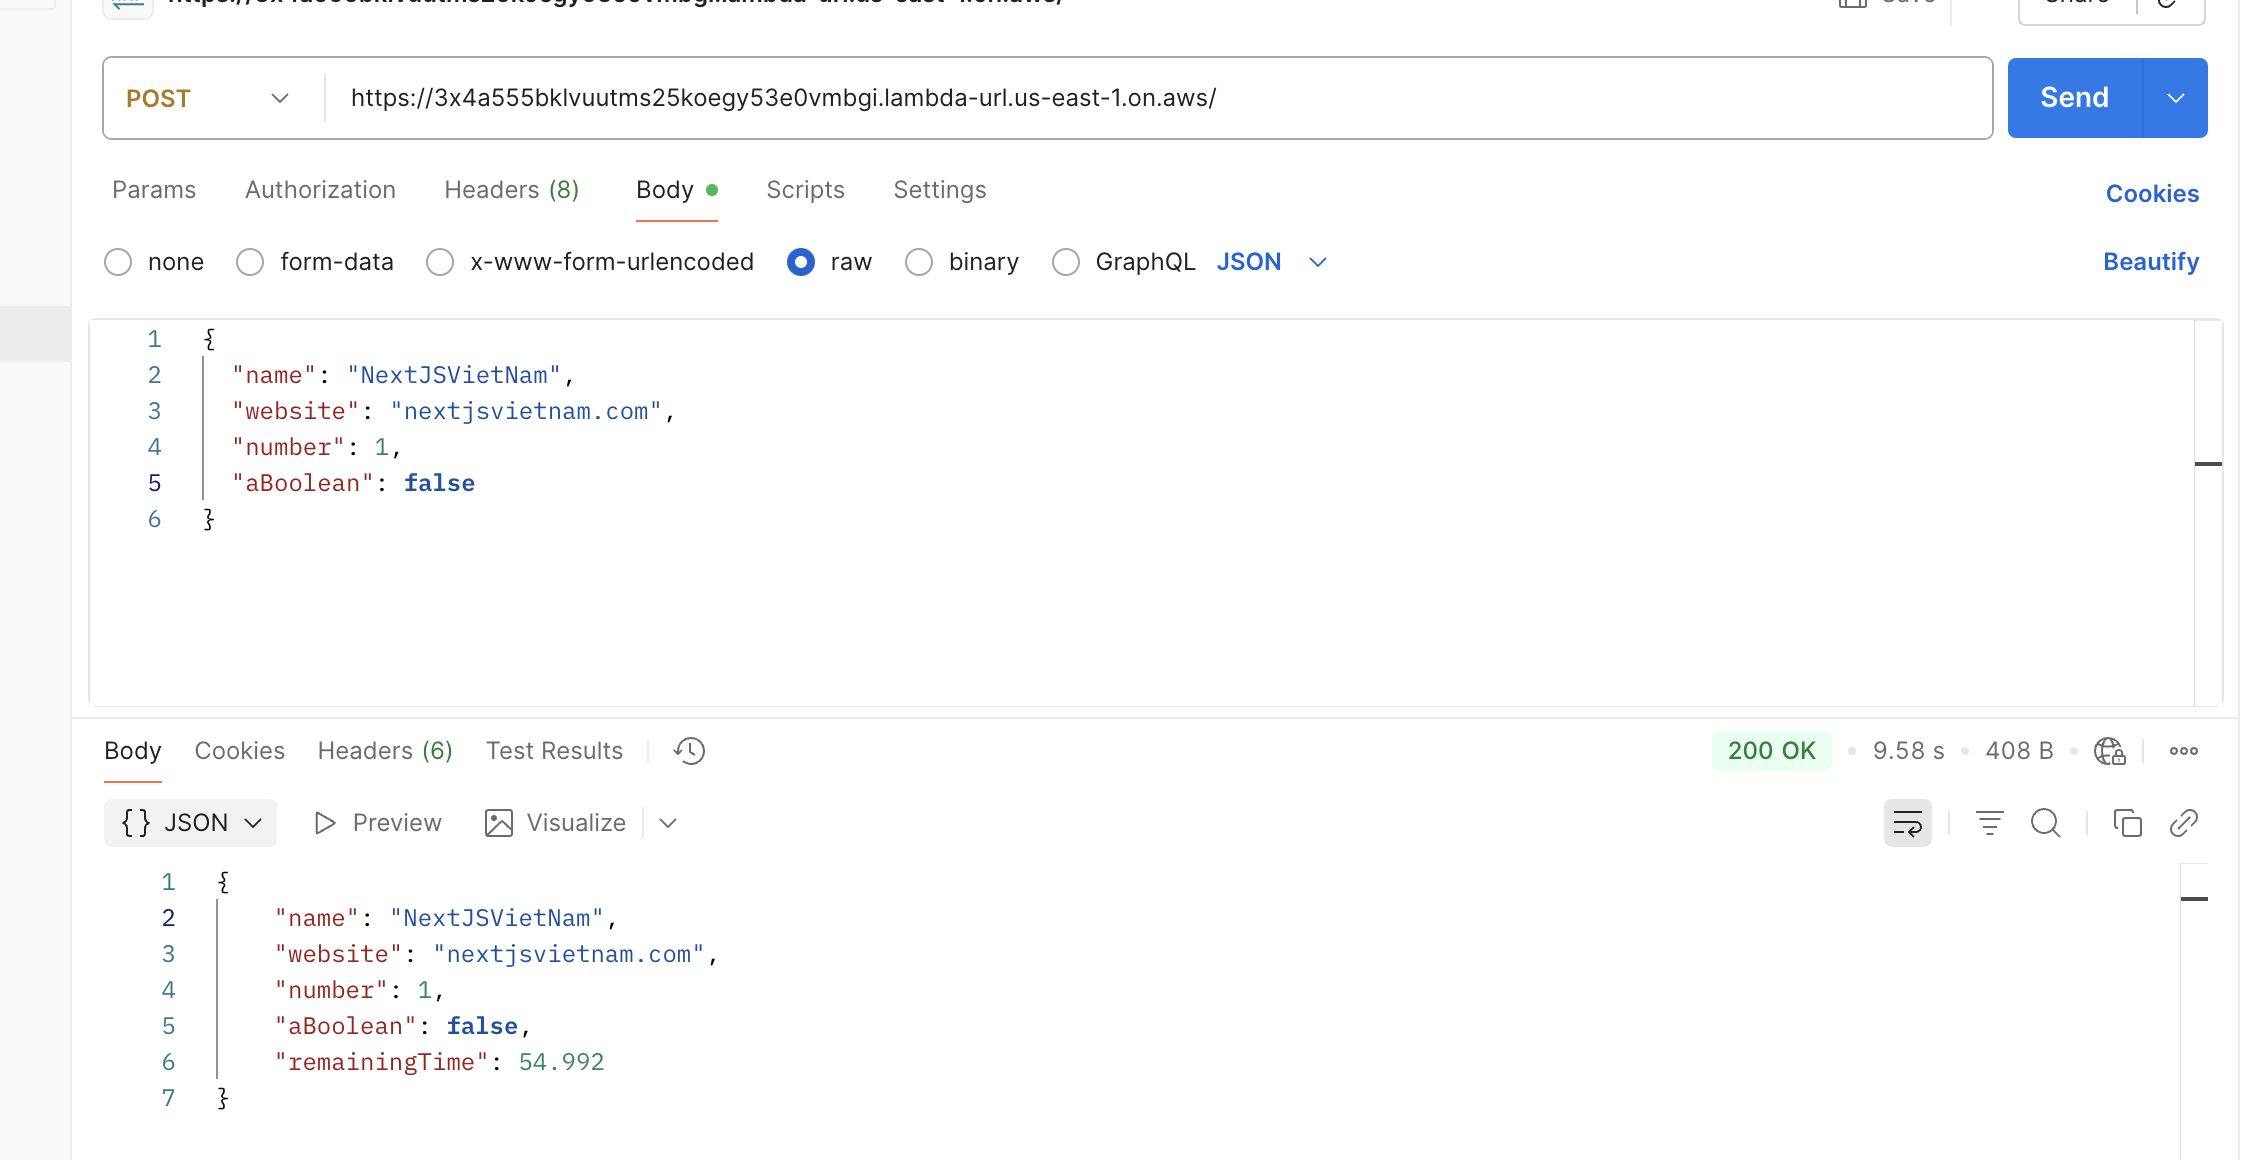
Task: Copy the response body to clipboard
Action: click(x=2127, y=823)
